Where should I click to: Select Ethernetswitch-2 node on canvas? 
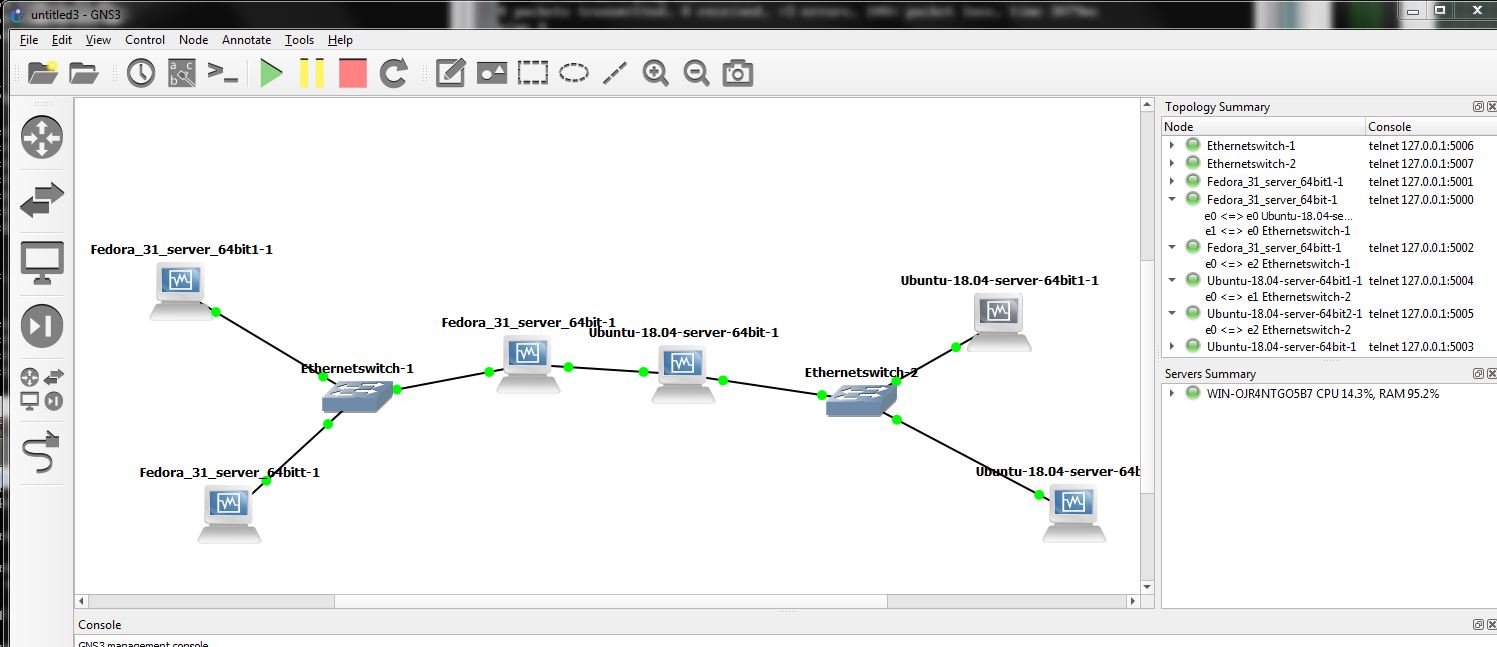point(862,401)
